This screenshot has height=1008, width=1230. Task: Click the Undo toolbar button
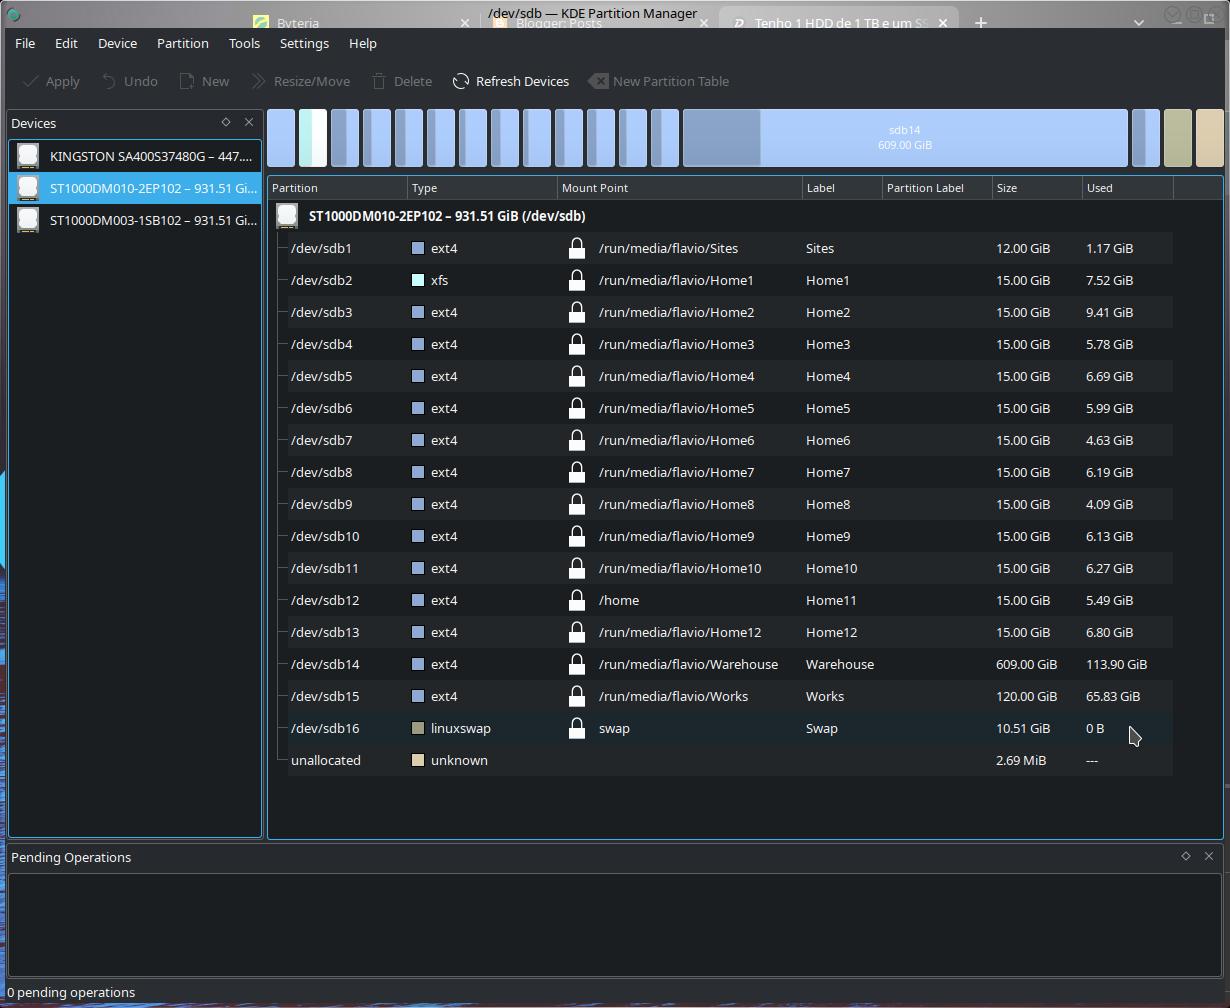(x=130, y=81)
